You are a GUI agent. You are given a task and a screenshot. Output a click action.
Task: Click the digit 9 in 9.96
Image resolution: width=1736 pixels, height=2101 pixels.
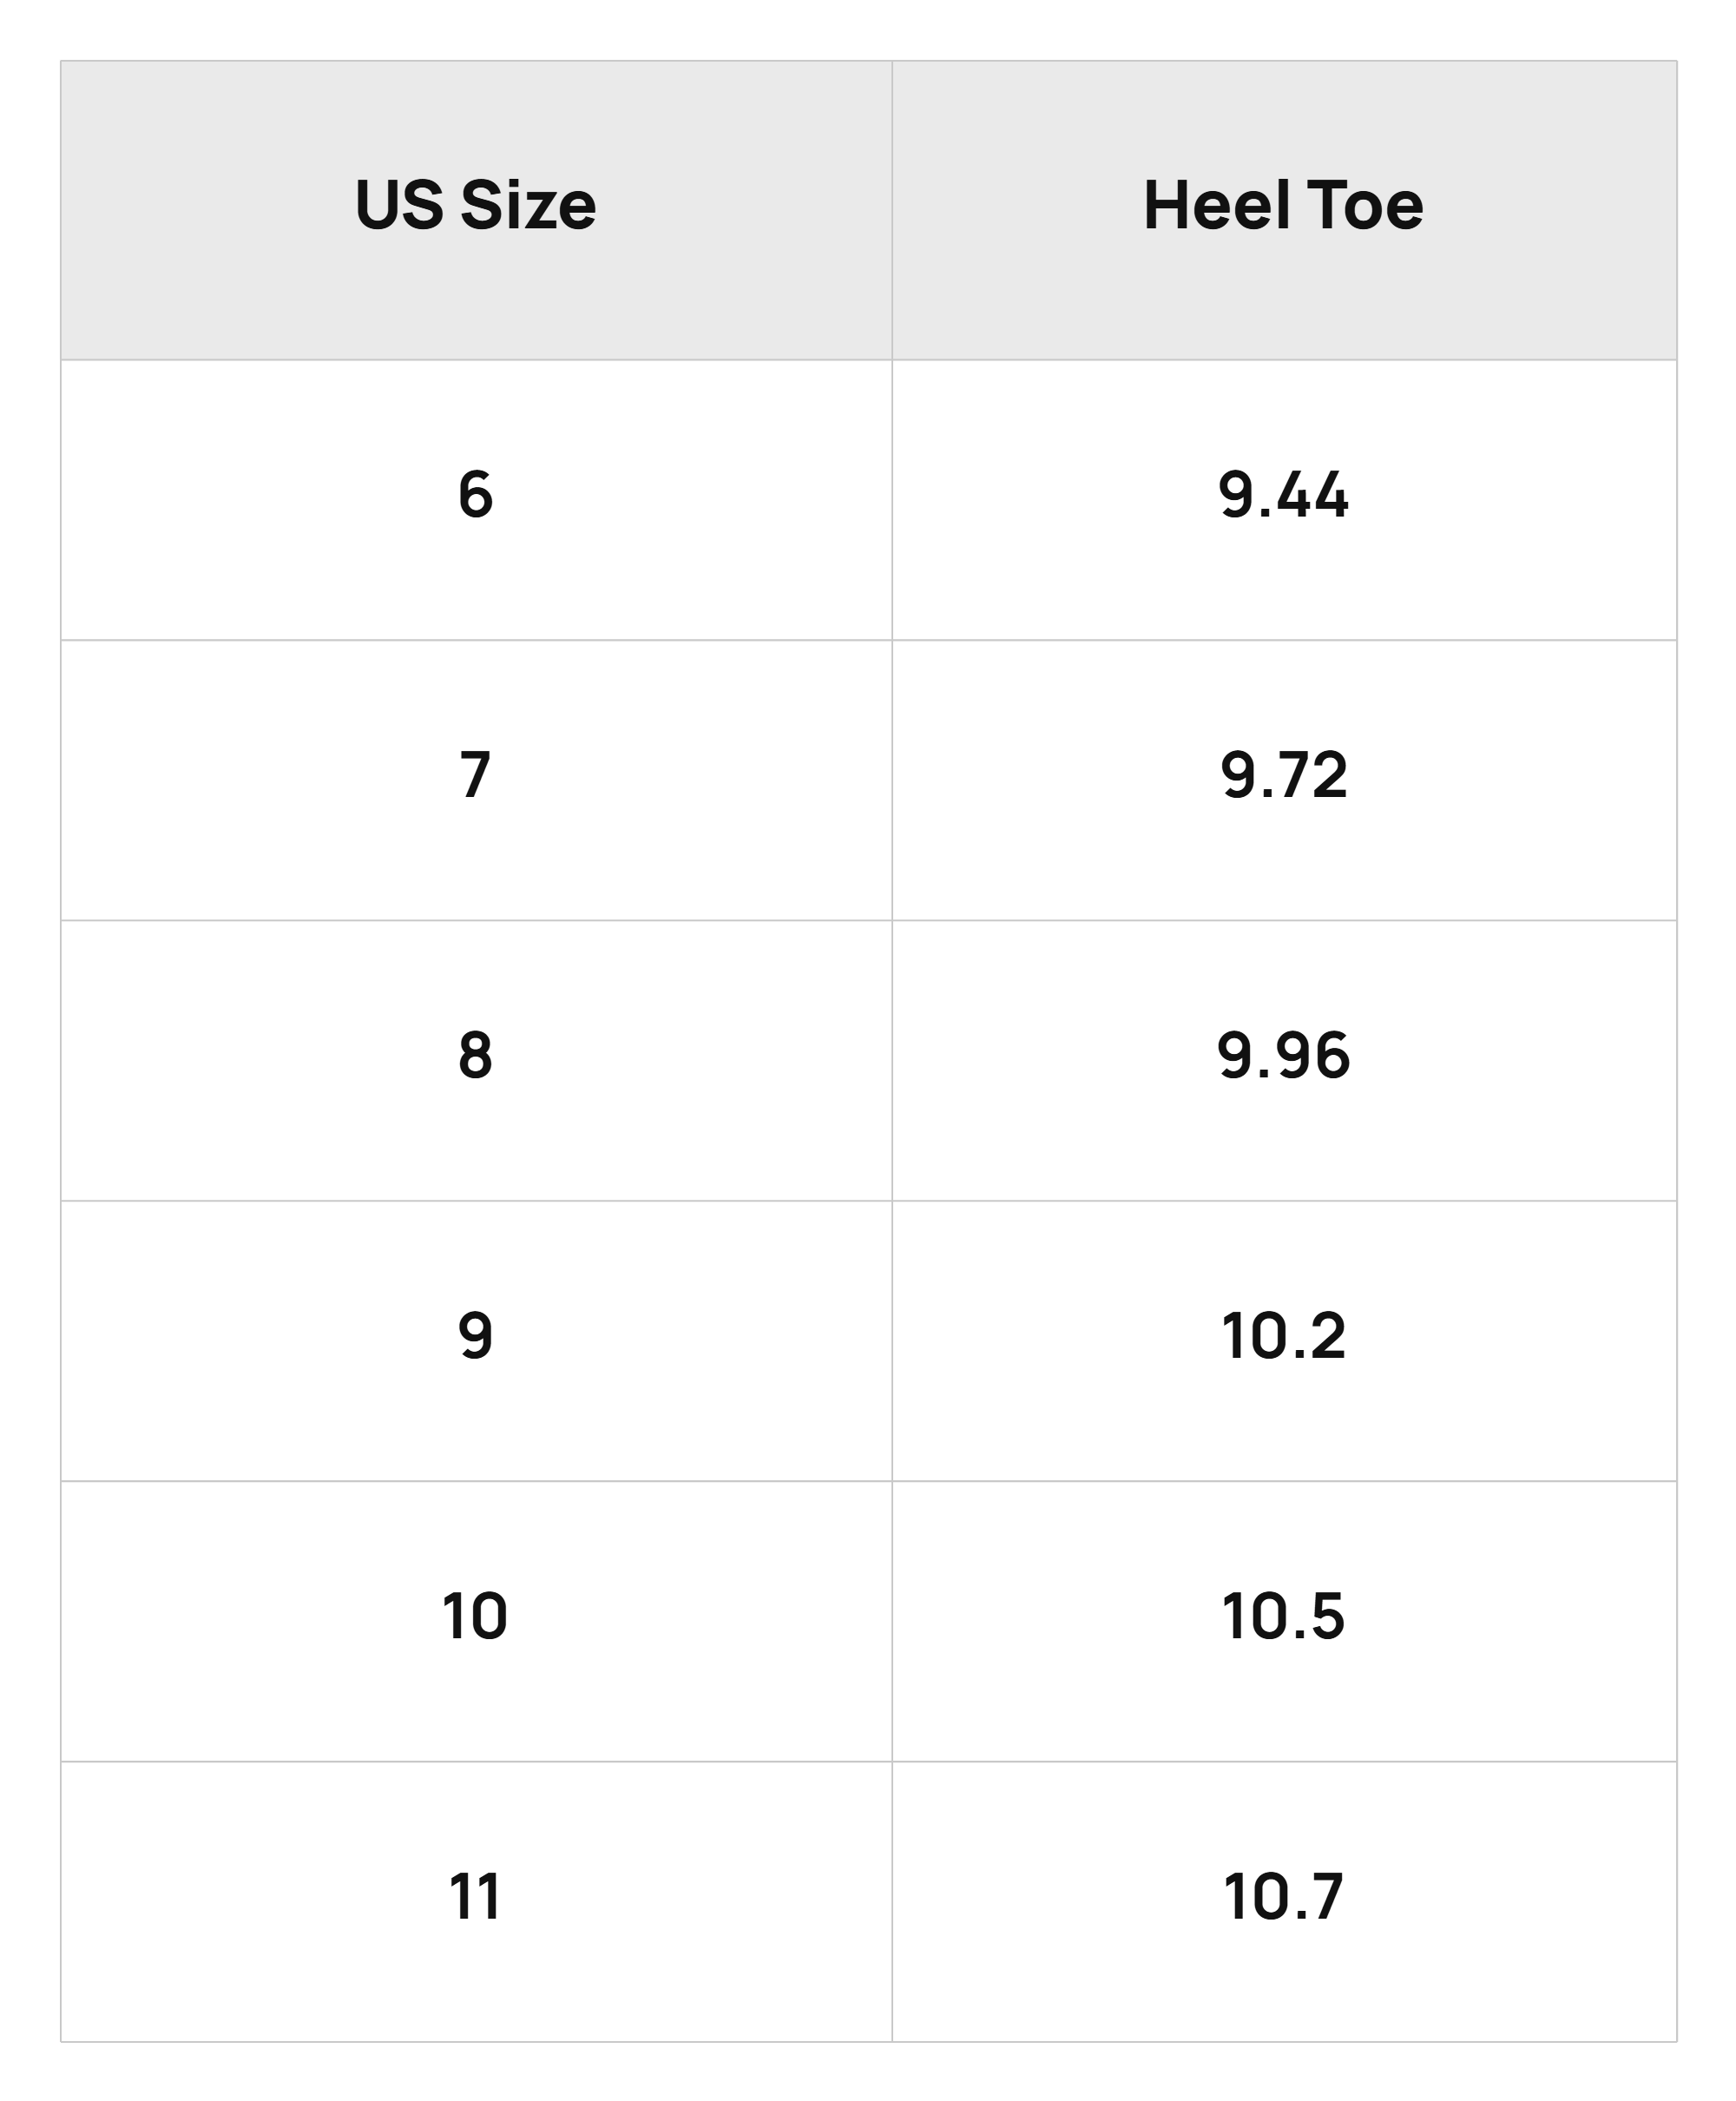point(1236,1055)
